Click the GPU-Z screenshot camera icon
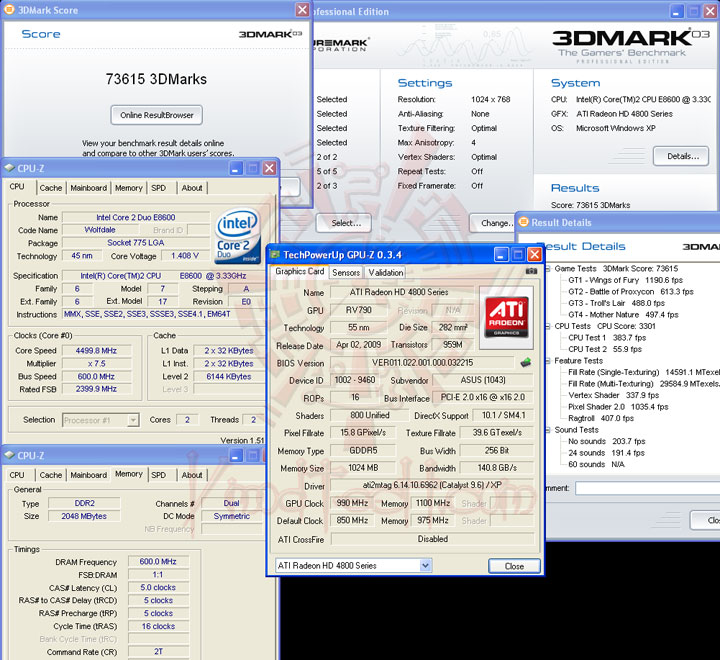 (x=531, y=271)
